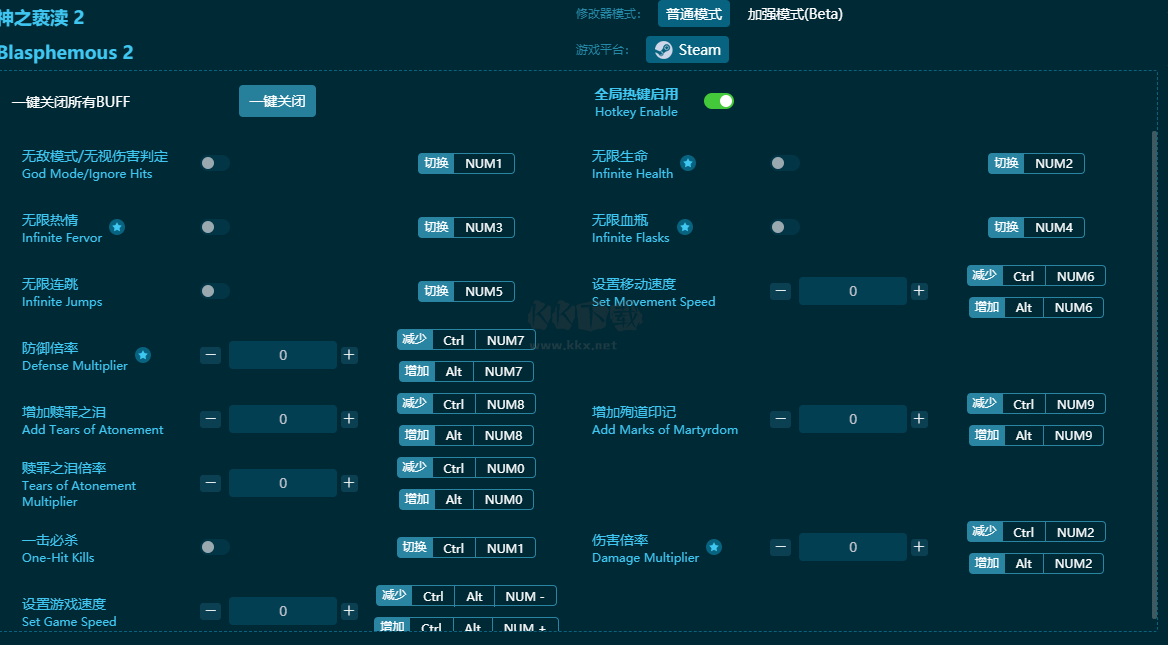Switch to 普通模式 trainer mode tab

click(x=694, y=14)
